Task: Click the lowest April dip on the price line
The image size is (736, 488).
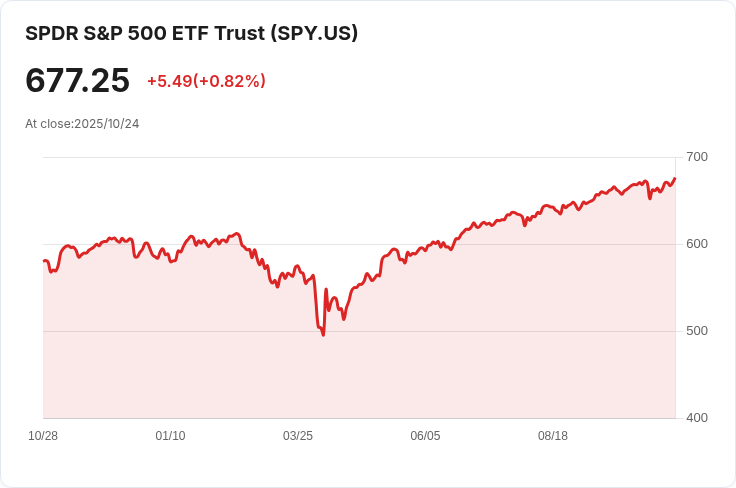Action: pyautogui.click(x=323, y=335)
